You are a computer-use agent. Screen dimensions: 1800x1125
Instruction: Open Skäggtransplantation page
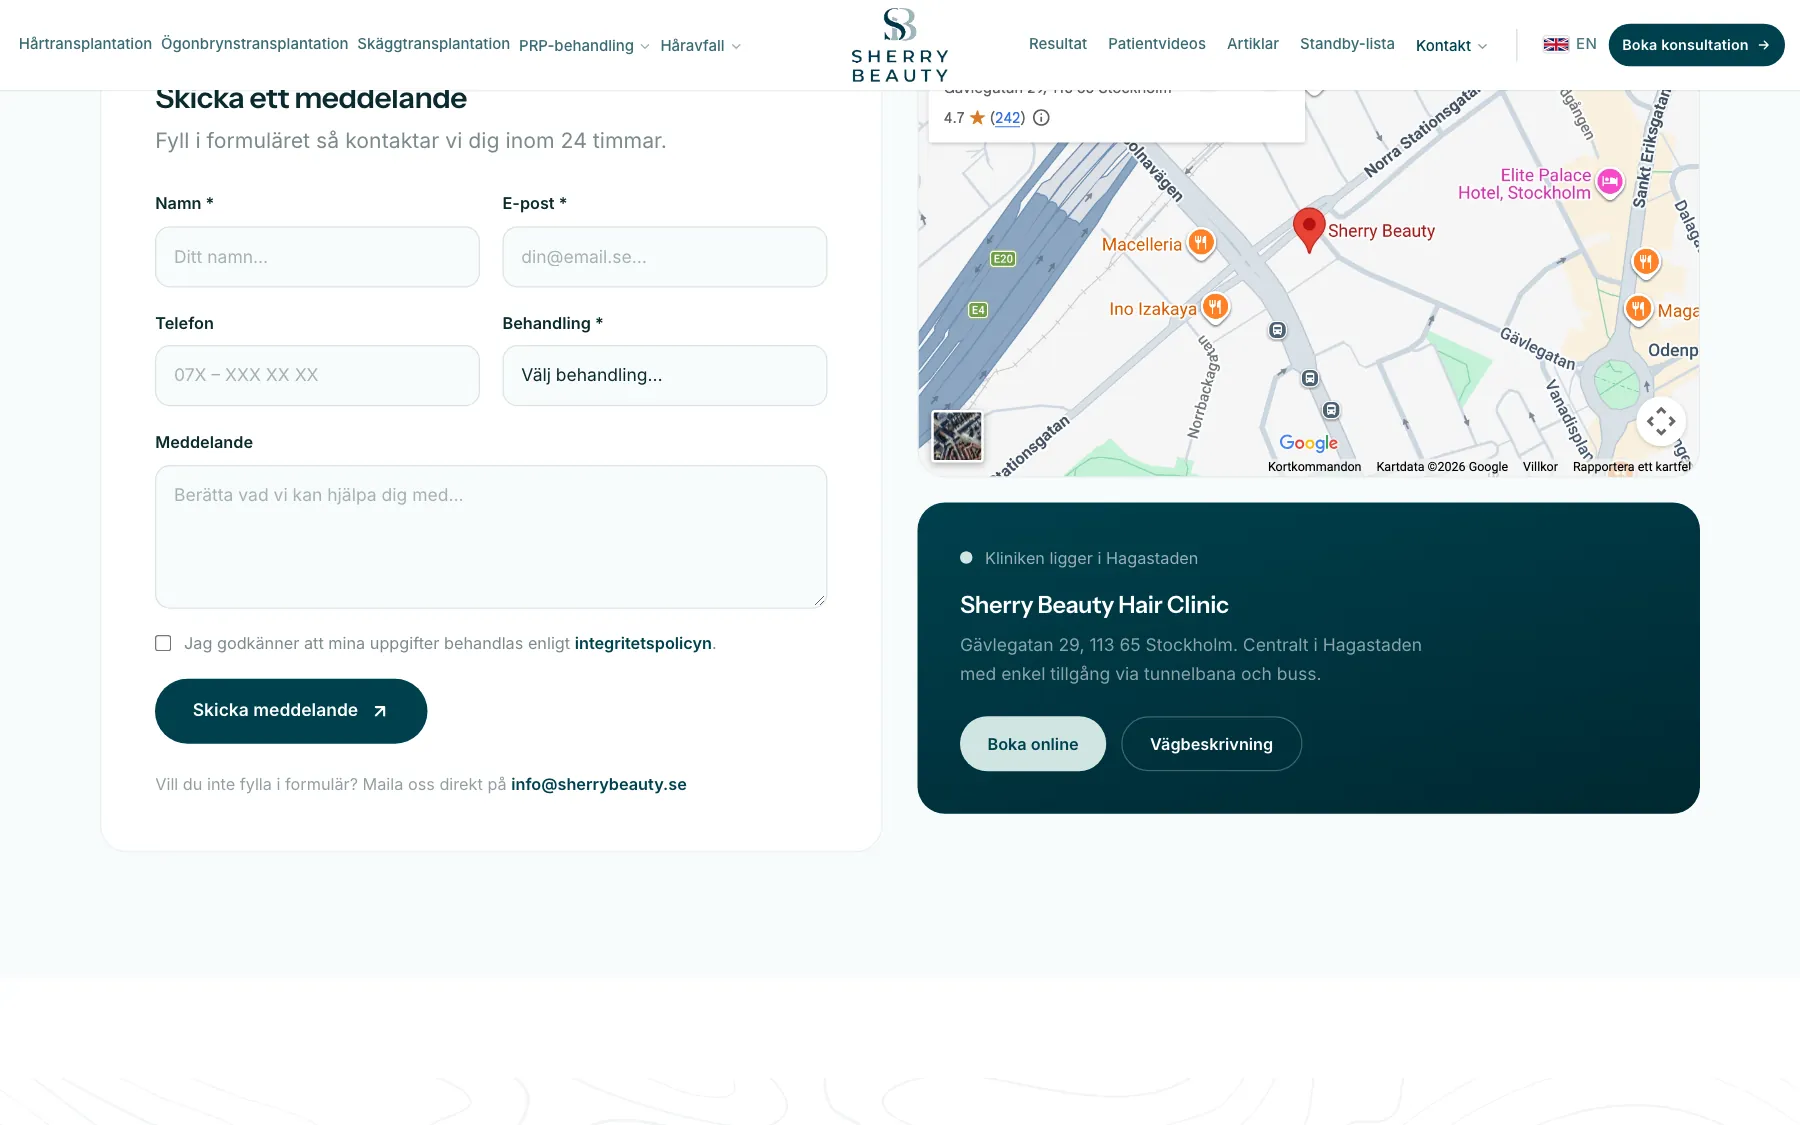click(433, 44)
